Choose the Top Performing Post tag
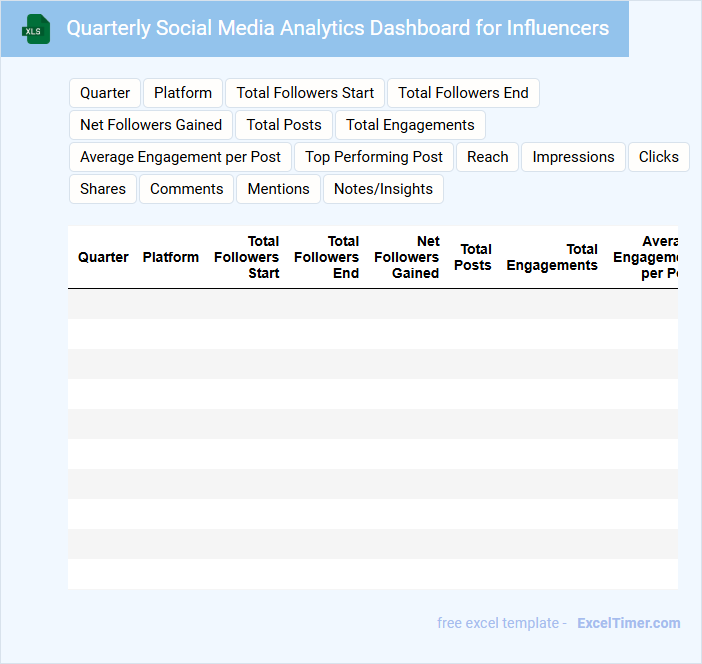Viewport: 702px width, 664px height. click(374, 157)
